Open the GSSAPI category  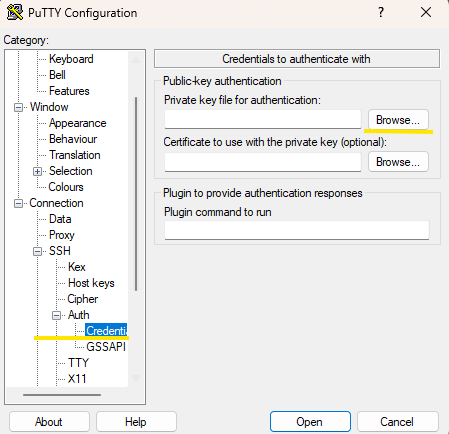(106, 347)
